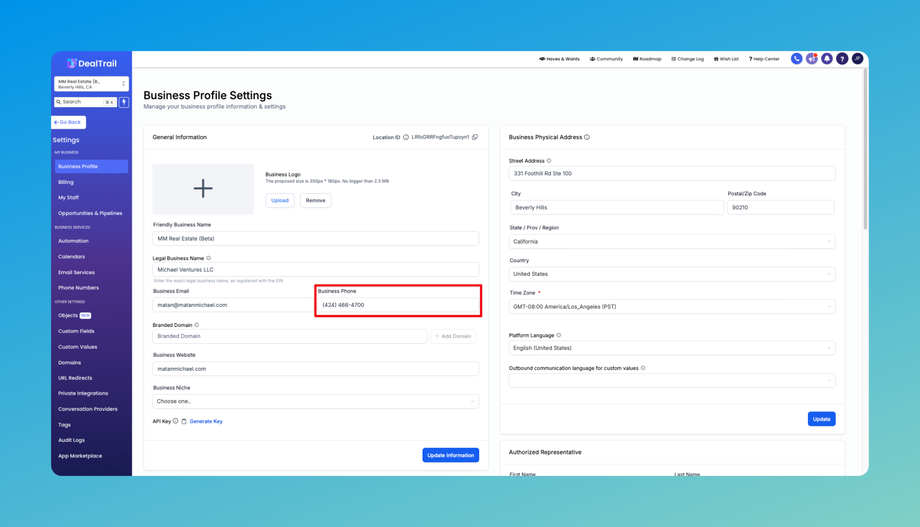Open the notifications bell icon
Viewport: 920px width, 527px height.
coord(827,59)
